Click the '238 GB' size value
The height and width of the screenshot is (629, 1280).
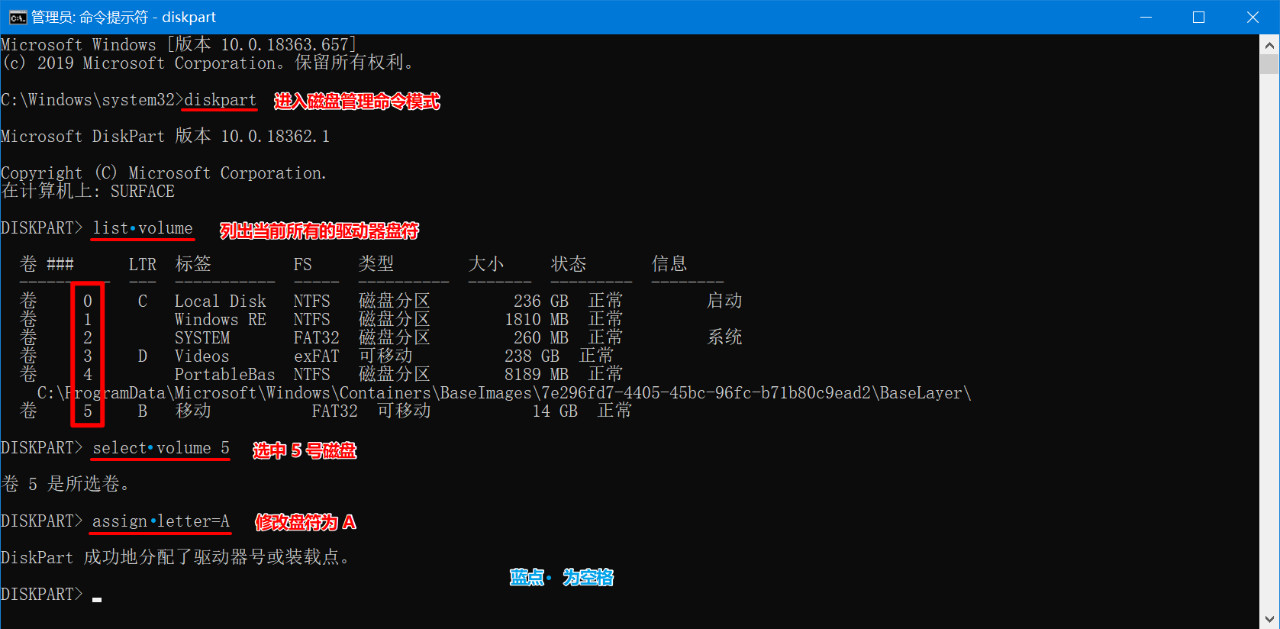click(x=532, y=356)
